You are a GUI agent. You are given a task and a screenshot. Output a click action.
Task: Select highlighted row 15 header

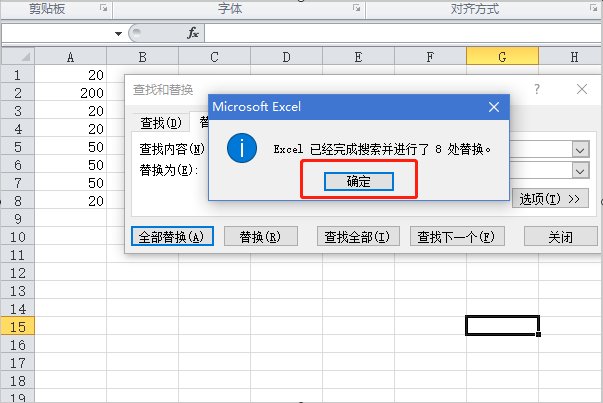pos(18,327)
